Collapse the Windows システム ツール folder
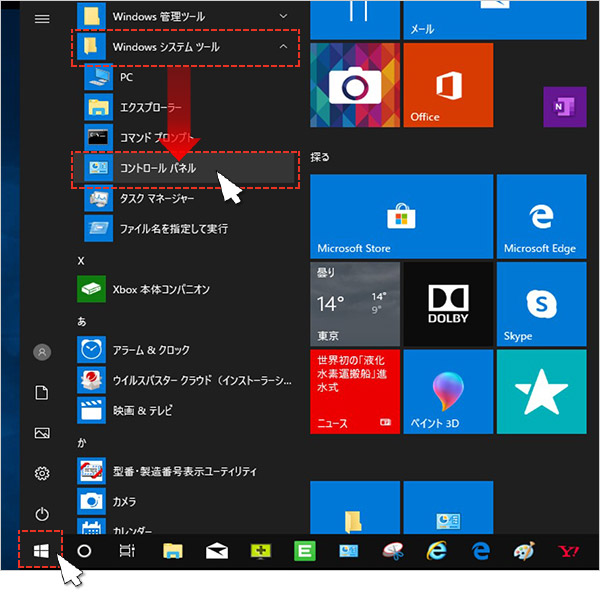This screenshot has height=600, width=600. (x=185, y=47)
